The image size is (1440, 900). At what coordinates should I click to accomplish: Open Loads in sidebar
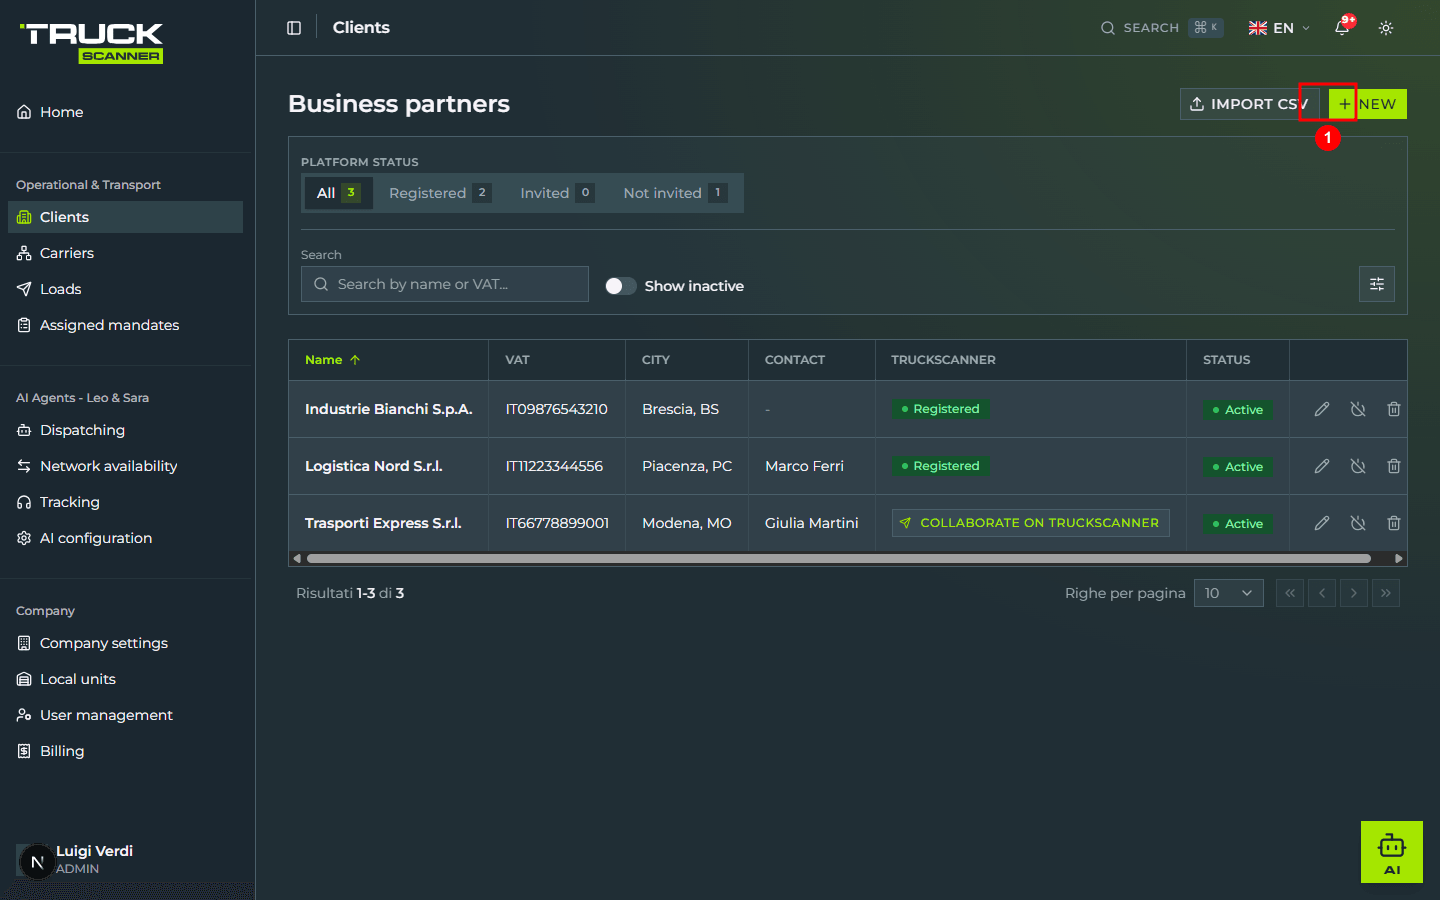pos(125,289)
